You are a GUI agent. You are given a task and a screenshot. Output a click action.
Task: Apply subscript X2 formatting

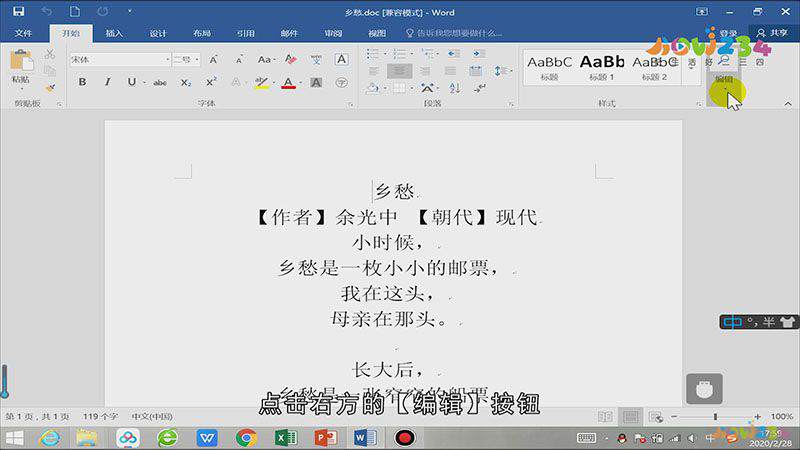pos(186,83)
